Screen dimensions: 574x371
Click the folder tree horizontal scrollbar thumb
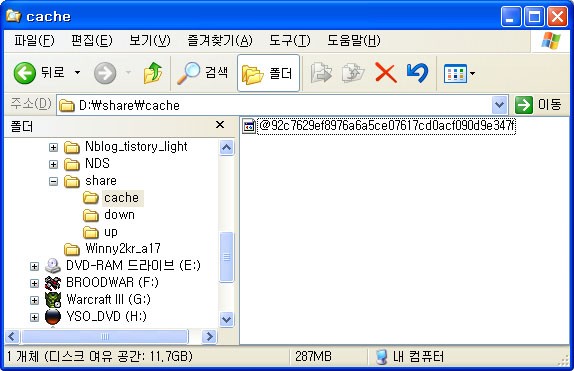tap(105, 336)
